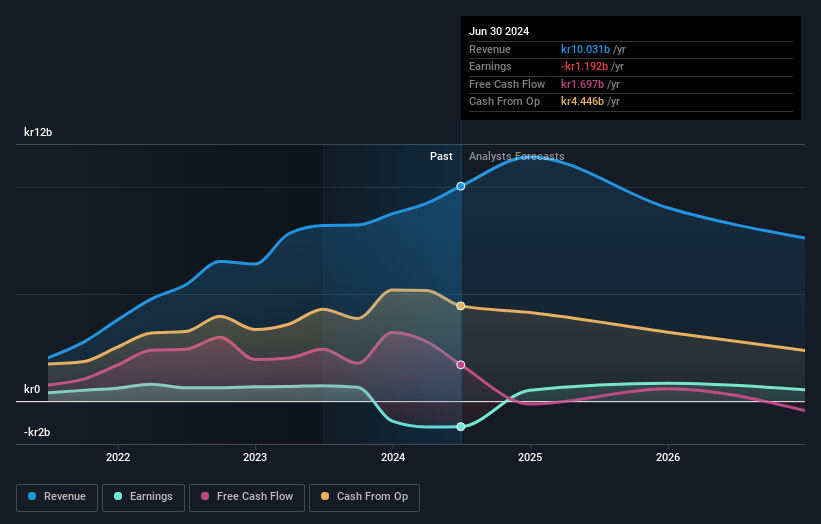821x524 pixels.
Task: Click the blue Revenue data point marker
Action: pyautogui.click(x=461, y=186)
